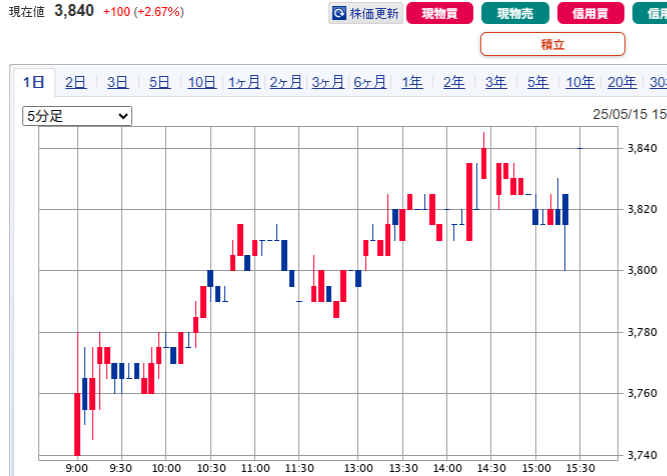667x476 pixels.
Task: Click the 信用買 margin buy button
Action: pos(590,13)
